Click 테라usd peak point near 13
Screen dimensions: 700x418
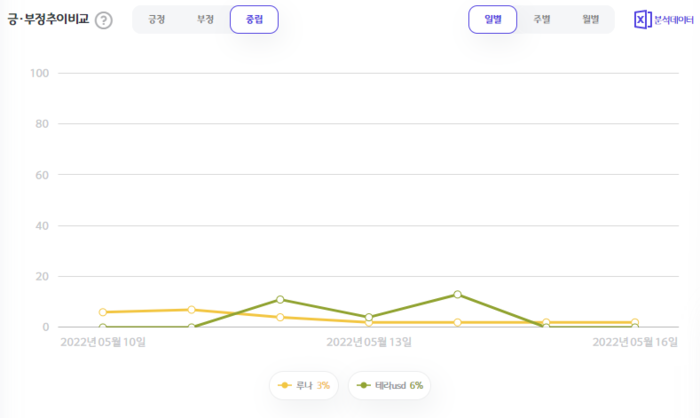click(457, 294)
